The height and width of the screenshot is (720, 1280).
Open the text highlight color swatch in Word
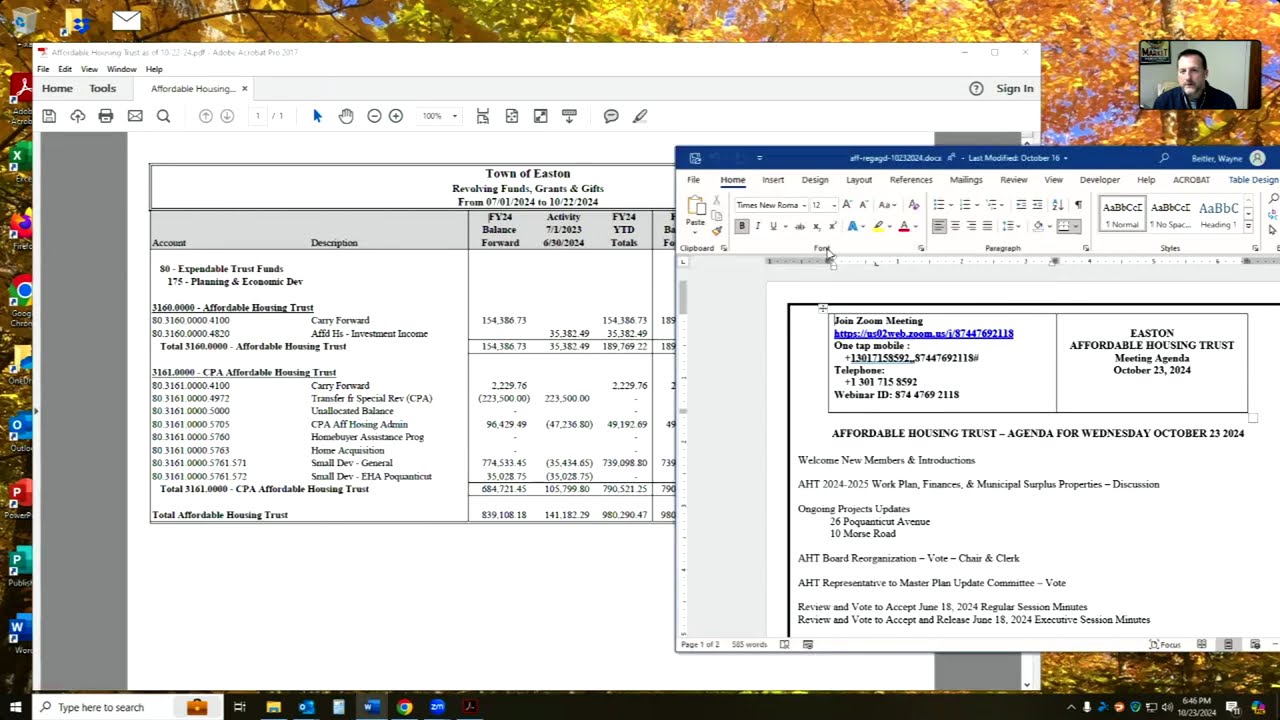pyautogui.click(x=878, y=226)
